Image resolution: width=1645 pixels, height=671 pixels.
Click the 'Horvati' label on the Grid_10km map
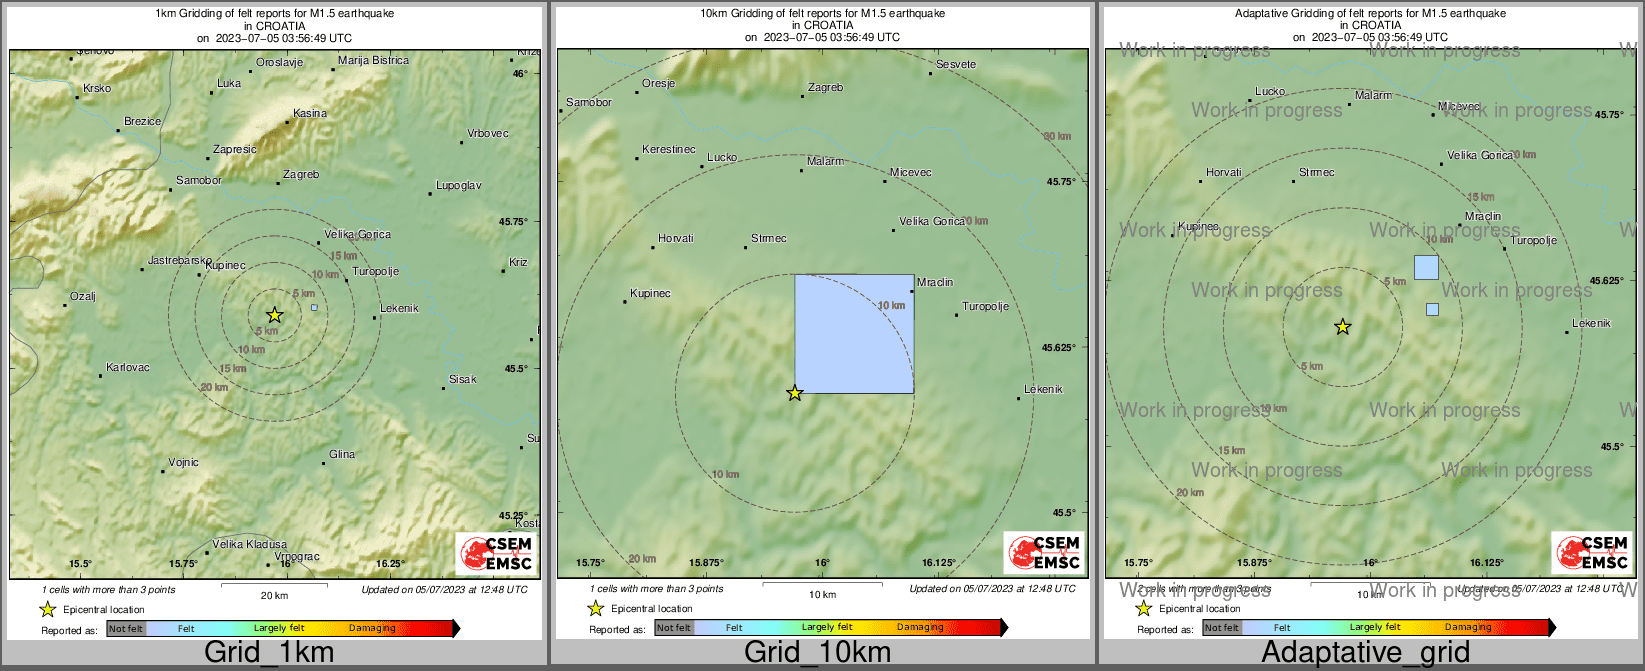(x=676, y=239)
